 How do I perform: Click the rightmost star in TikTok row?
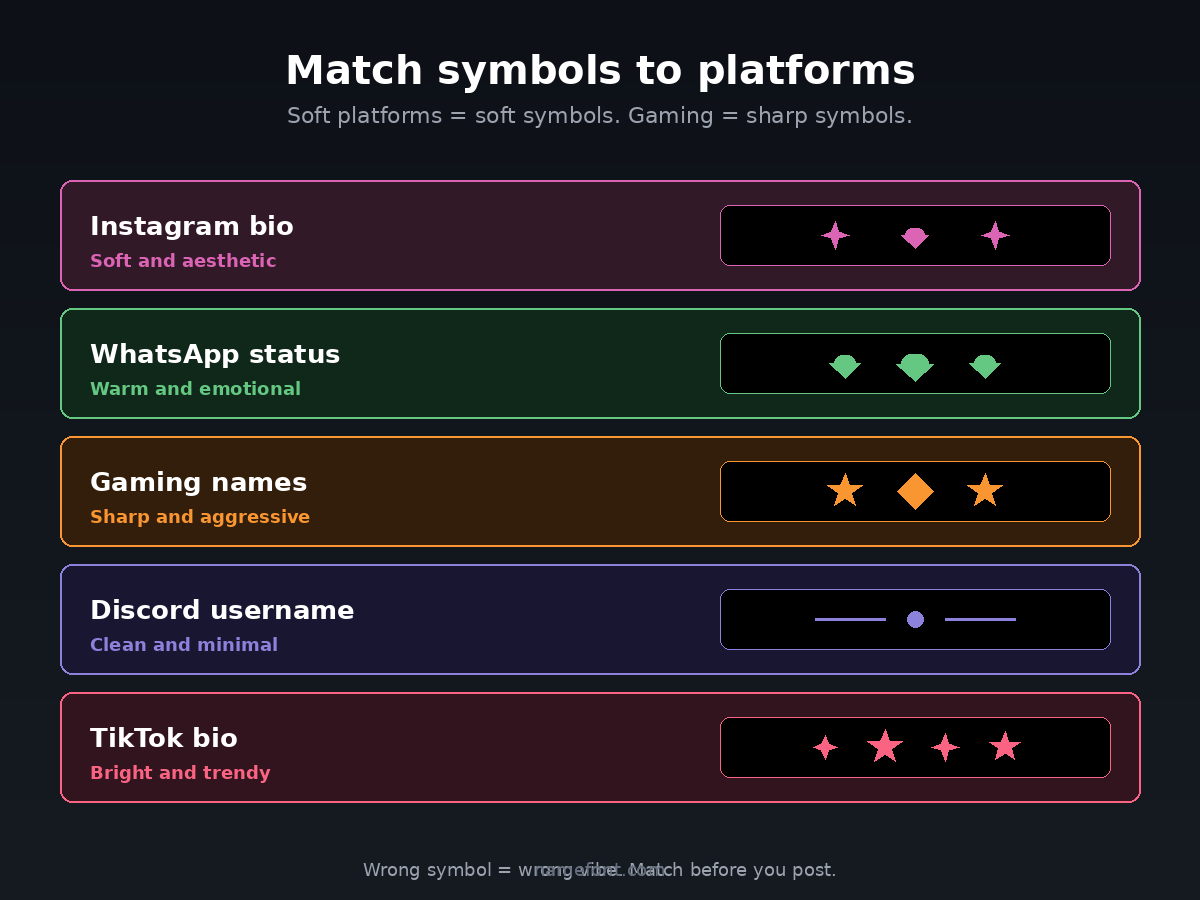click(x=1005, y=746)
